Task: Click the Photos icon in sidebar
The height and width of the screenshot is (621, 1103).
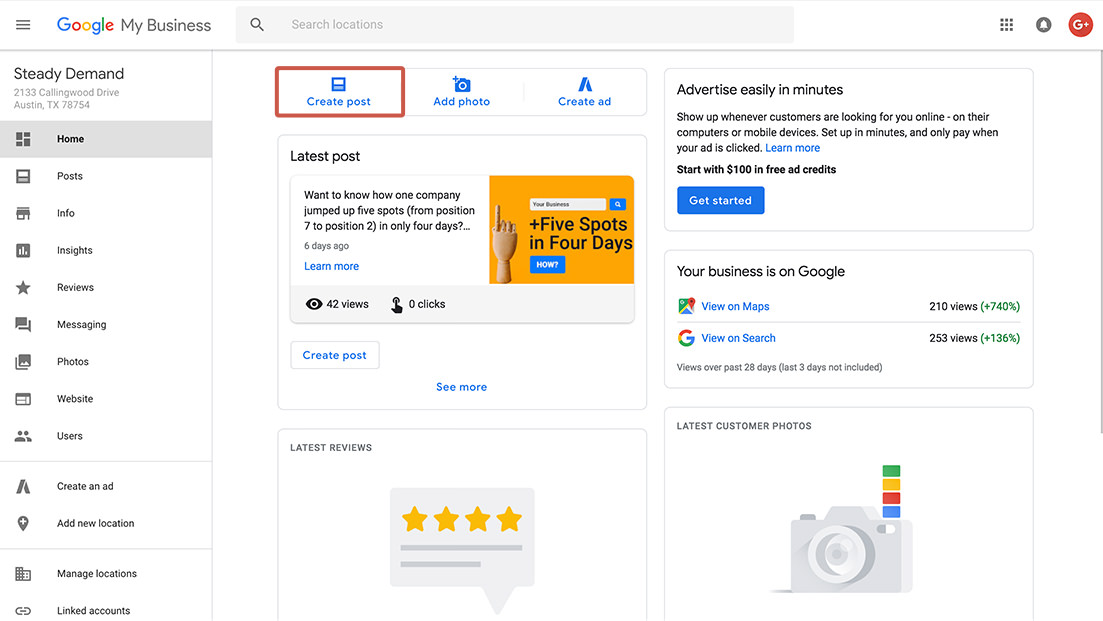Action: 23,361
